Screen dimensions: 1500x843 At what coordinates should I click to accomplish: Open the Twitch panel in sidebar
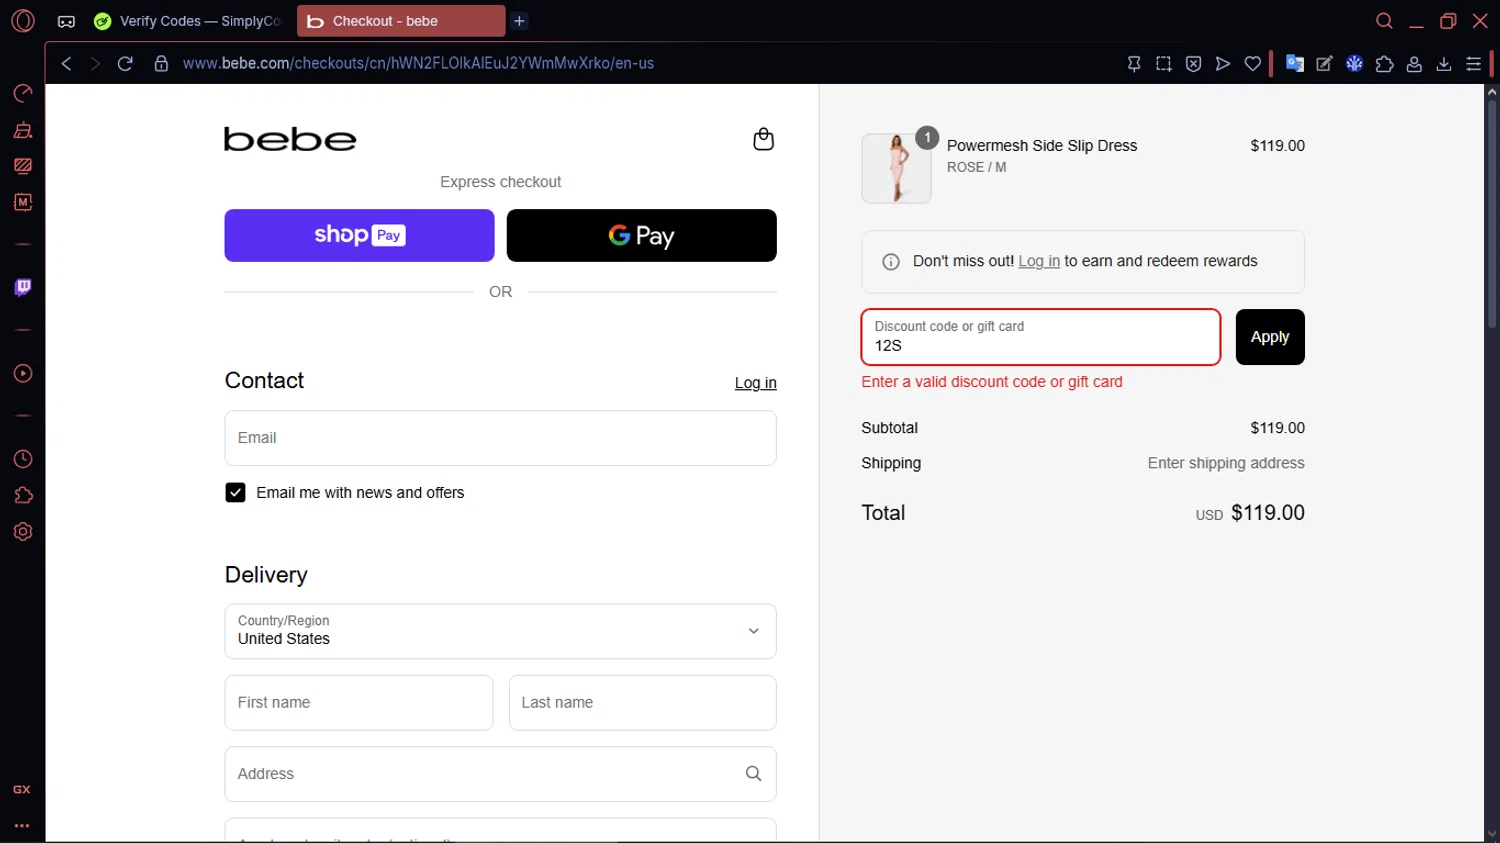click(x=23, y=288)
